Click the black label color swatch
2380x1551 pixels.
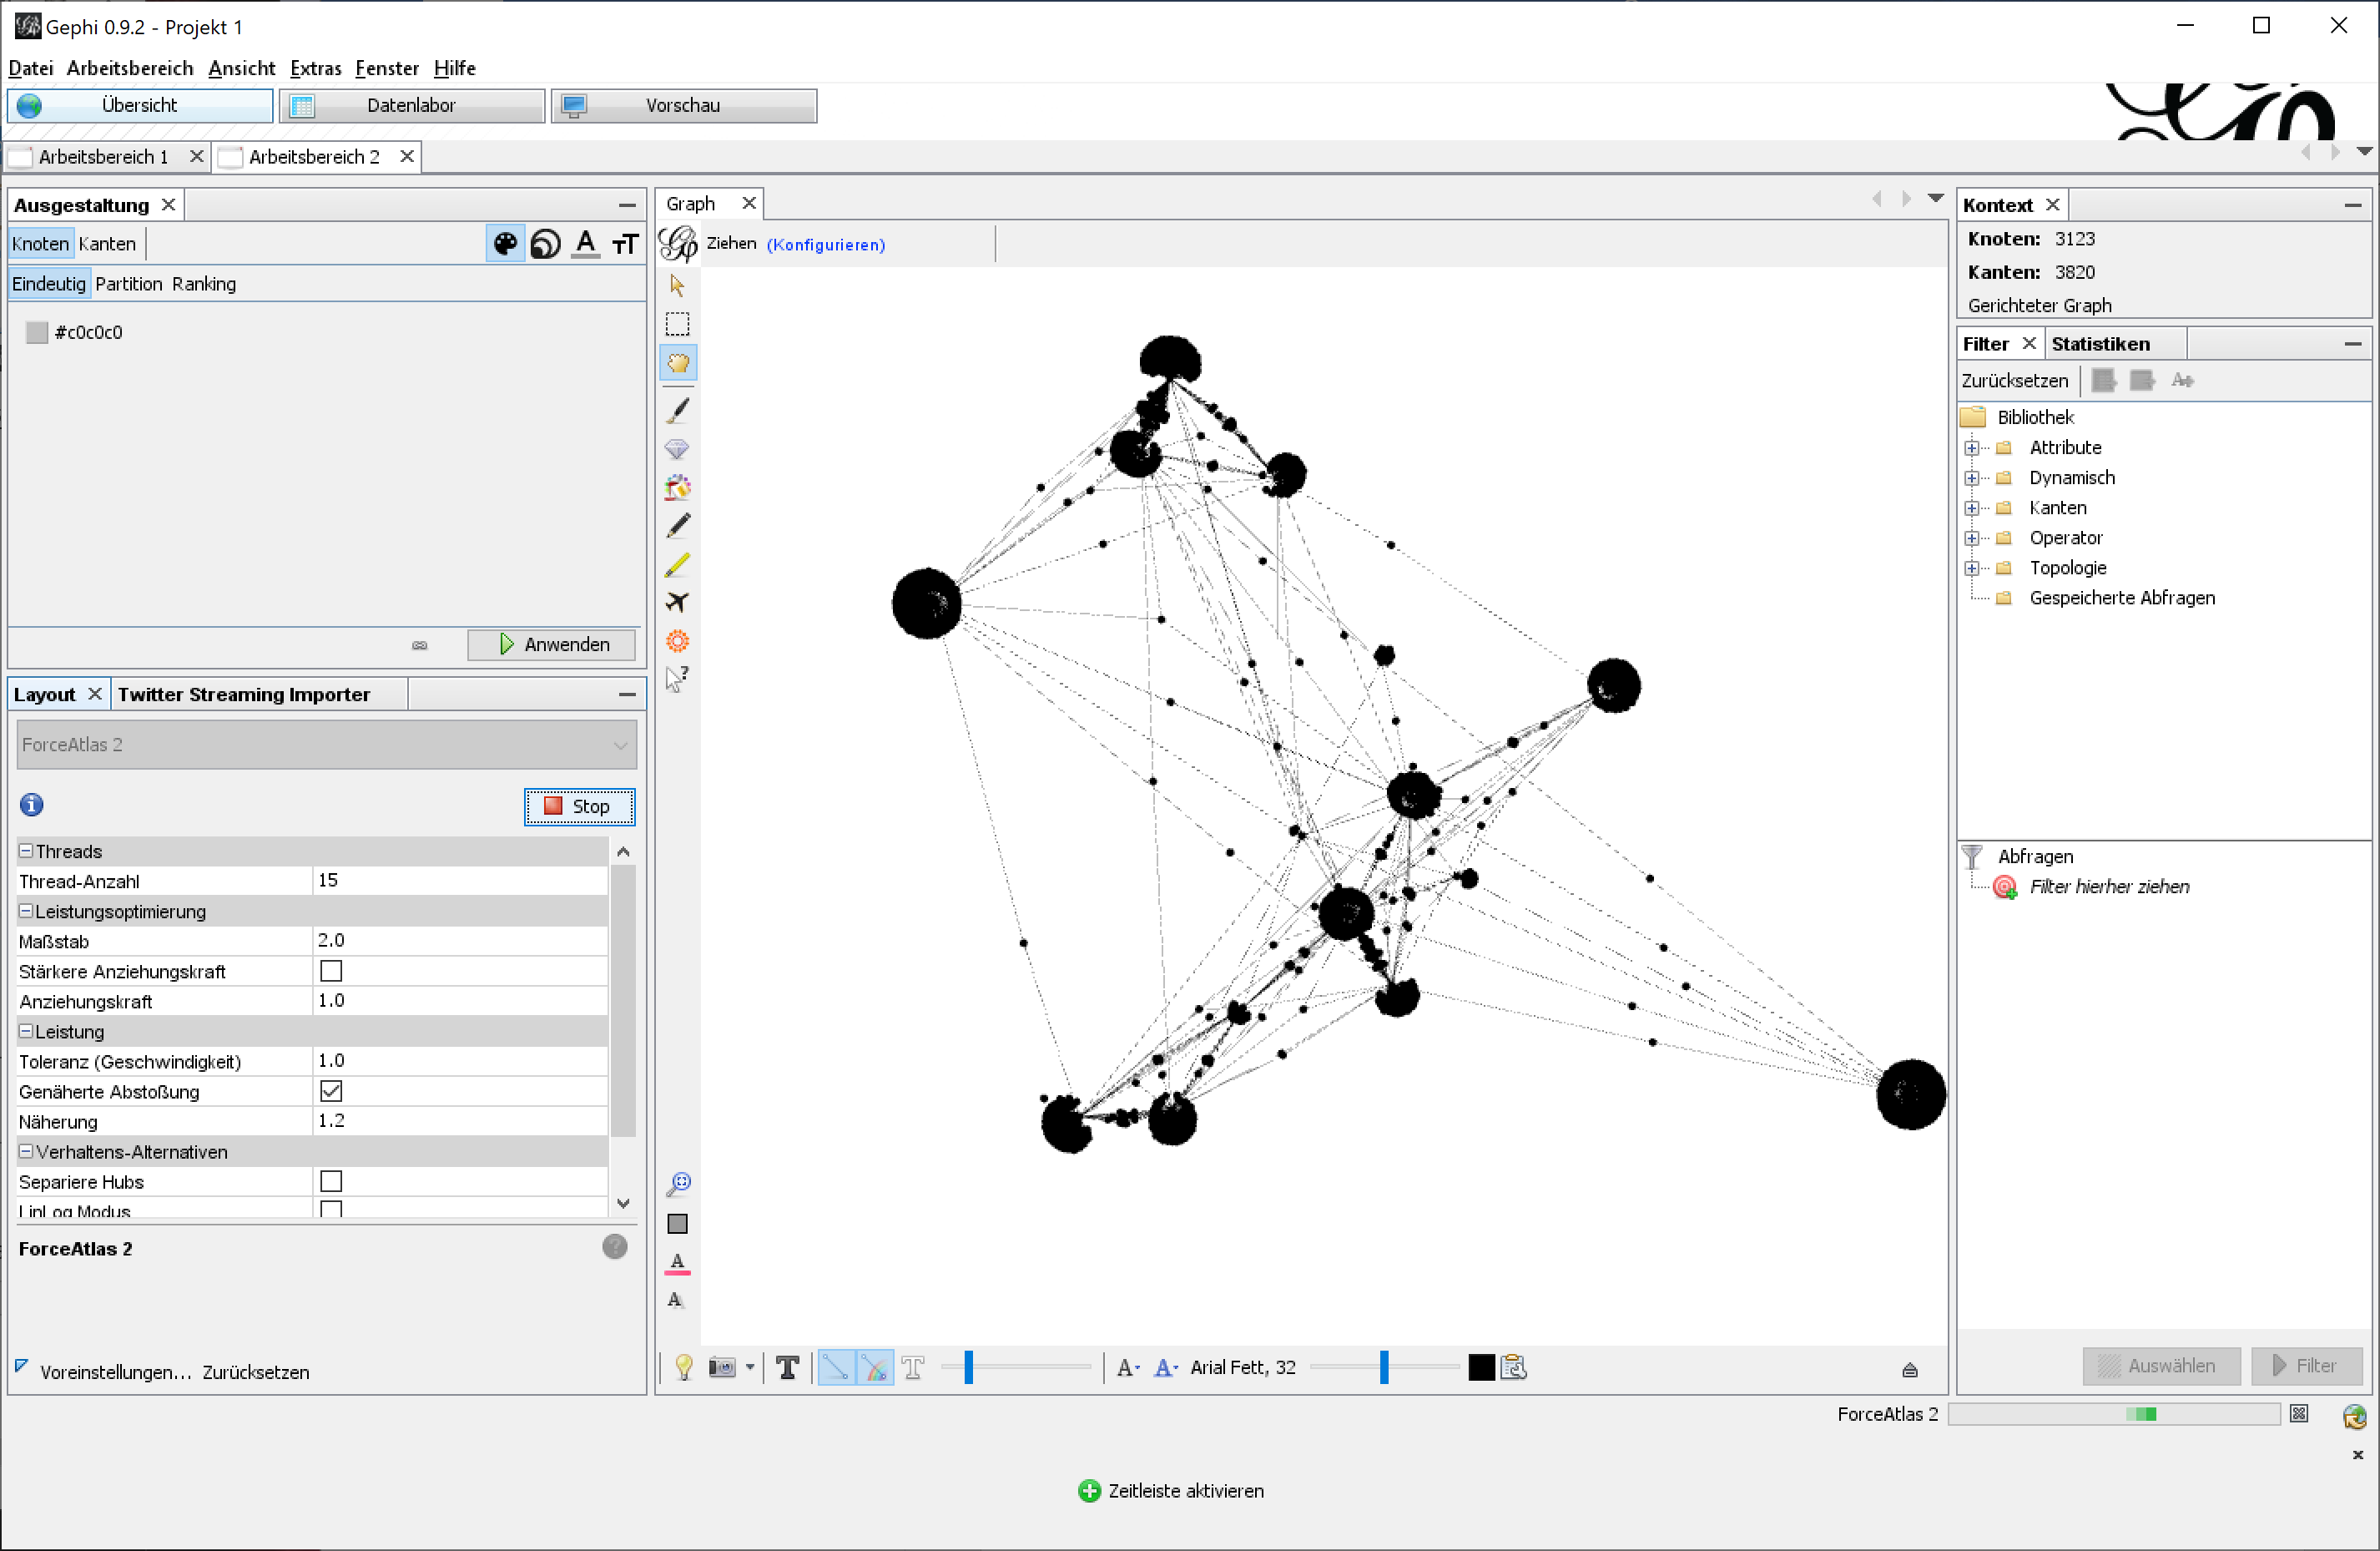coord(1480,1367)
